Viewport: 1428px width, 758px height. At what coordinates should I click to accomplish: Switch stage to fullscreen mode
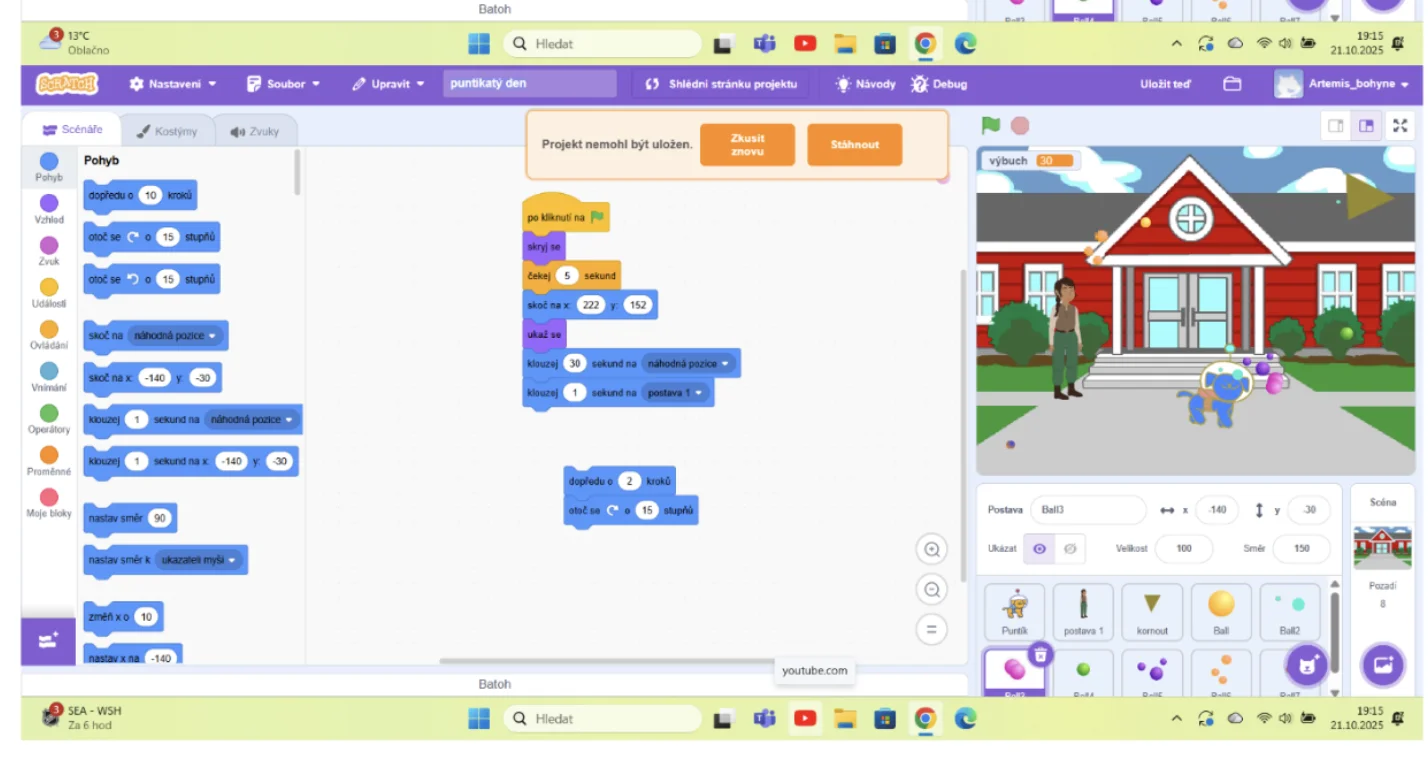1400,126
